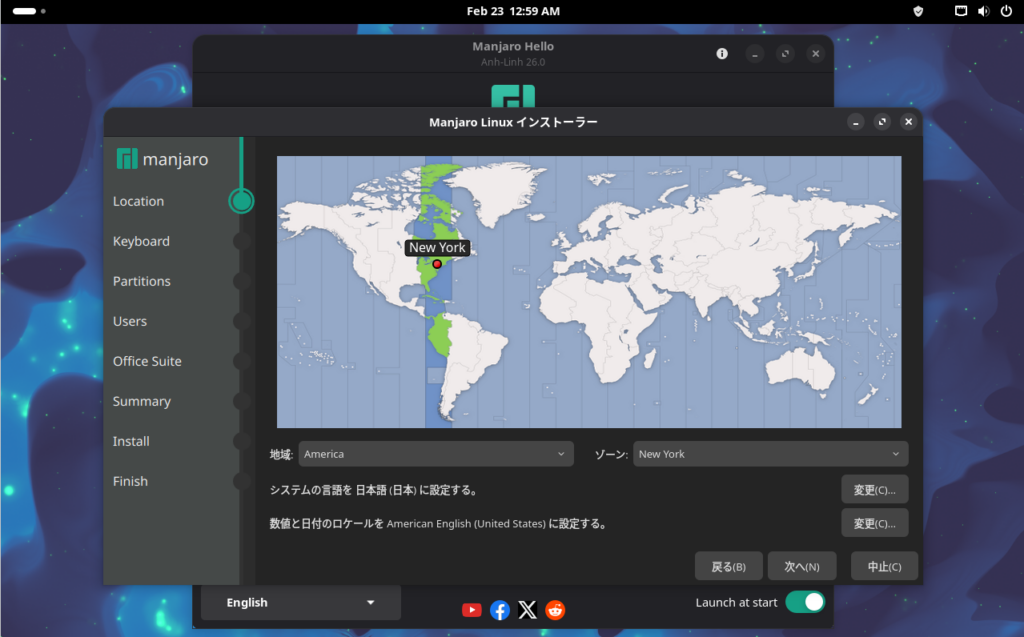Open the Facebook social link icon
1024x637 pixels.
(x=500, y=610)
